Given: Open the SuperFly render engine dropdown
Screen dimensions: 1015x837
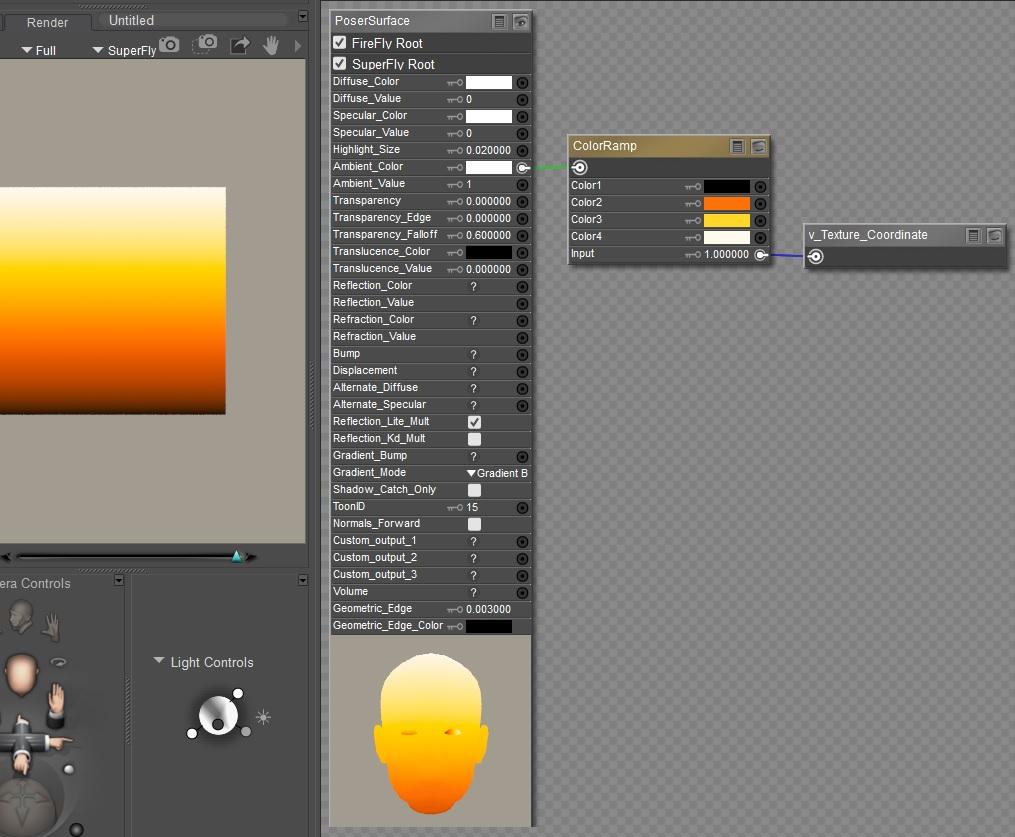Looking at the screenshot, I should [x=124, y=50].
